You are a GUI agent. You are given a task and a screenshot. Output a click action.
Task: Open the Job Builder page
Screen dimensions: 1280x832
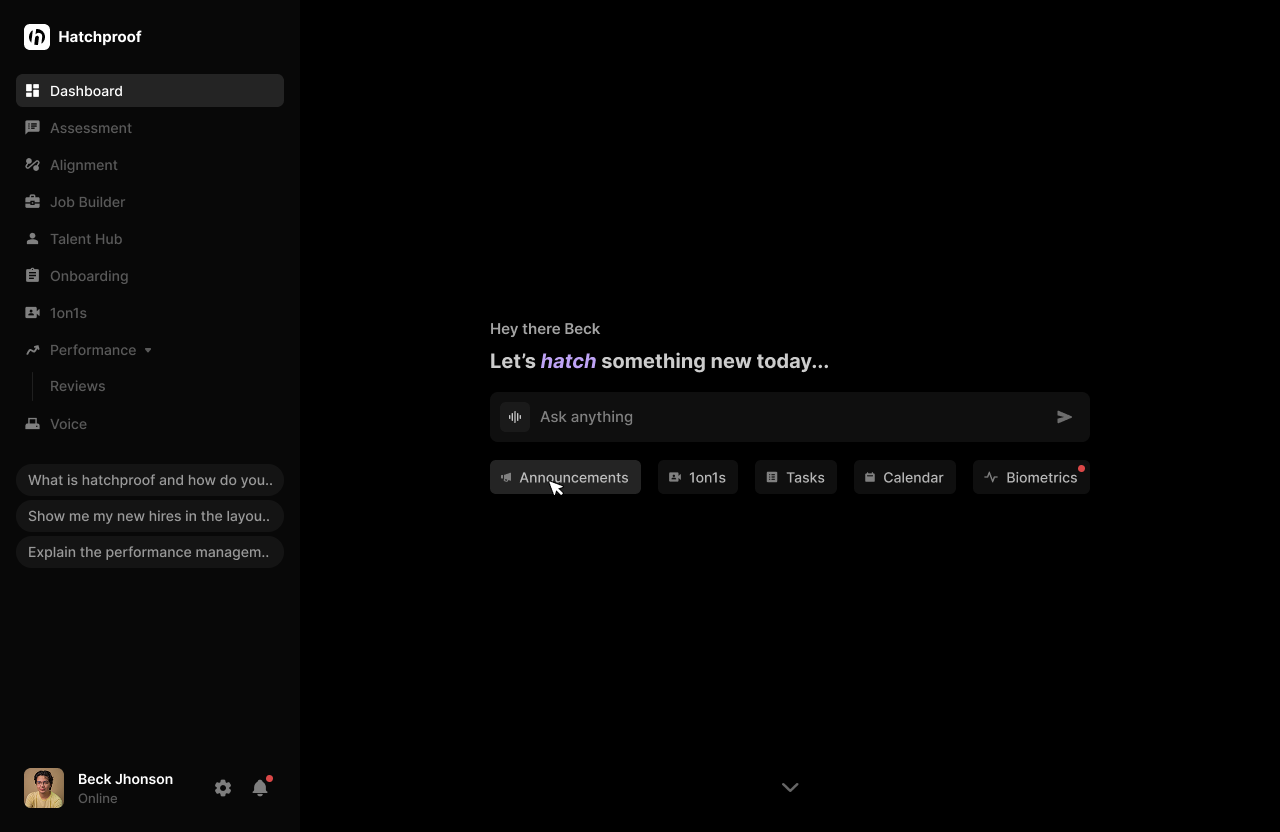[150, 202]
